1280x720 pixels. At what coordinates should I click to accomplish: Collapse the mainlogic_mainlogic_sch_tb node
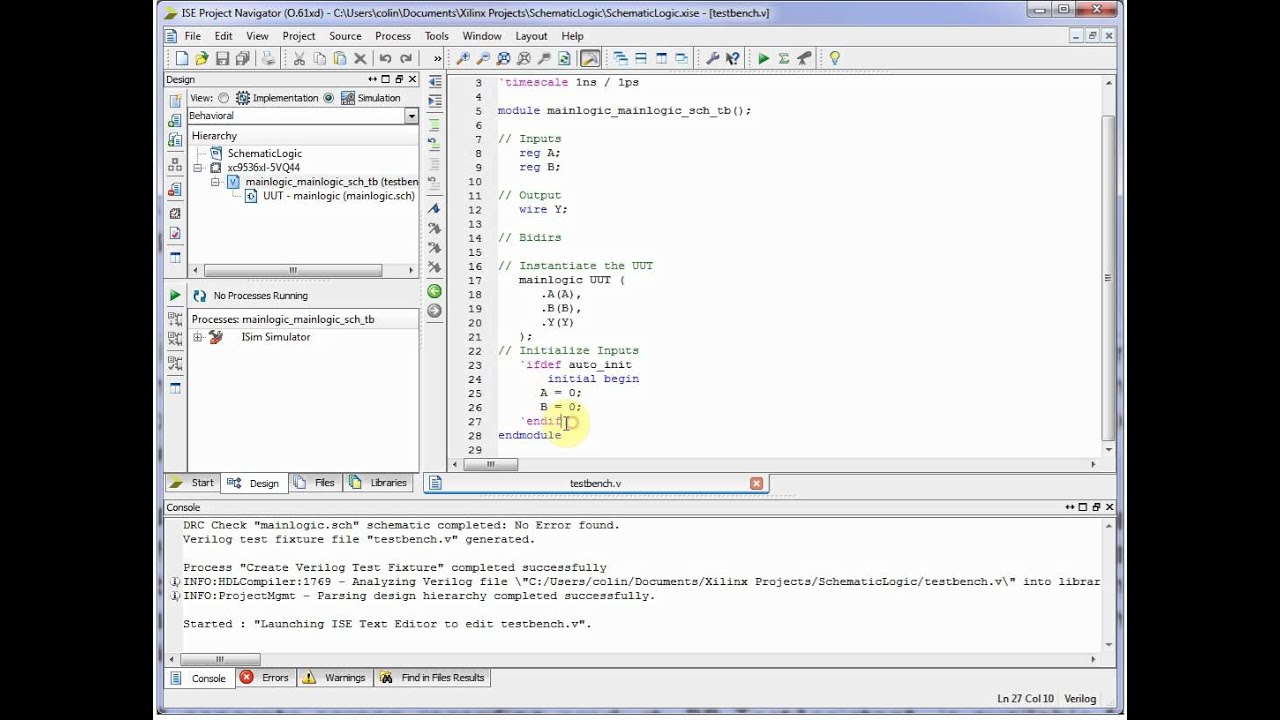coord(216,182)
